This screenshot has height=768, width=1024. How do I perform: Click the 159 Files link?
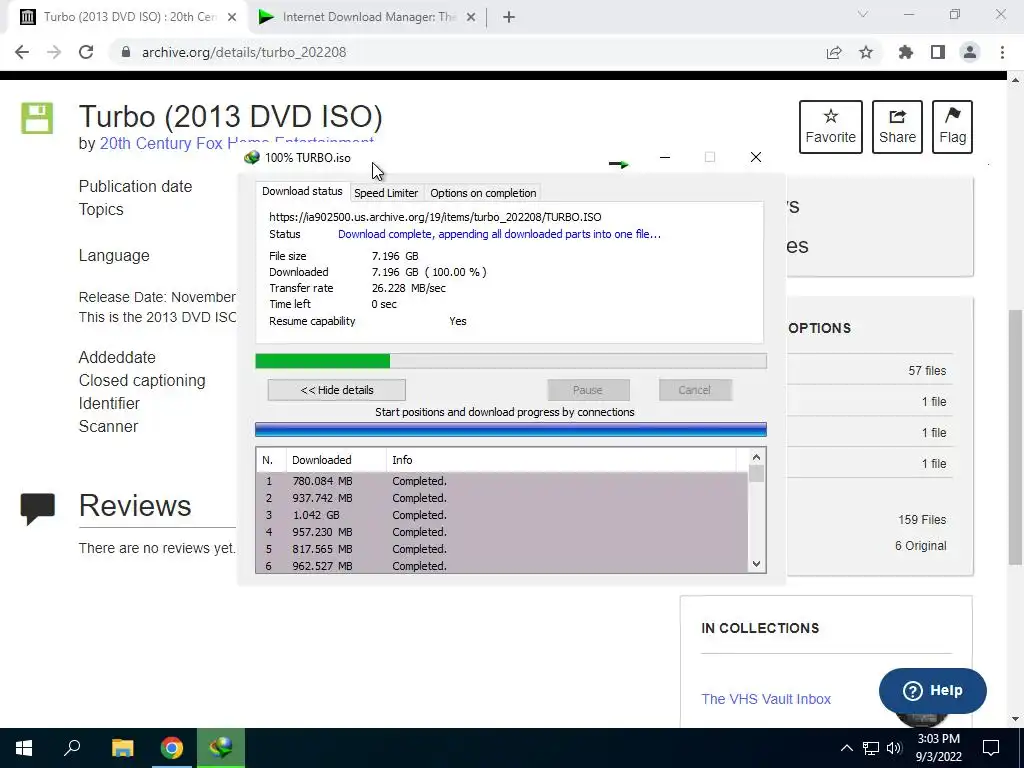coord(921,520)
